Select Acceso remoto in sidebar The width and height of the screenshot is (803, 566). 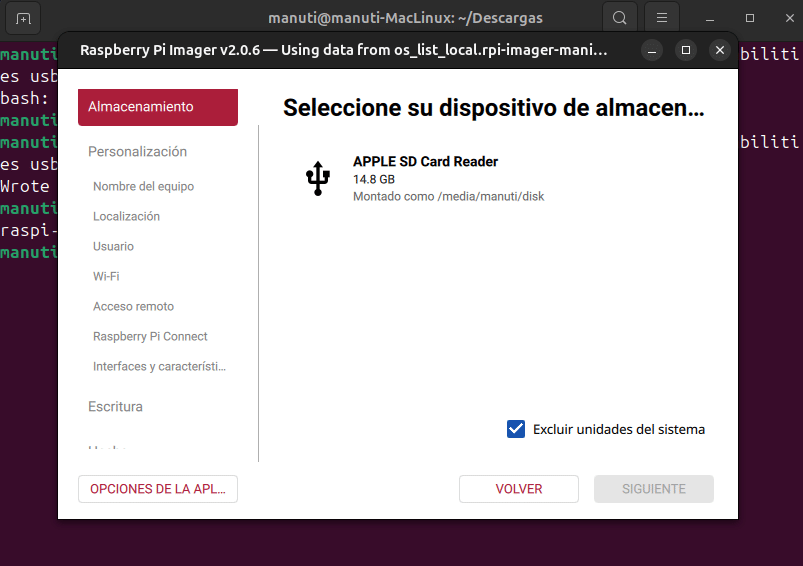point(133,306)
